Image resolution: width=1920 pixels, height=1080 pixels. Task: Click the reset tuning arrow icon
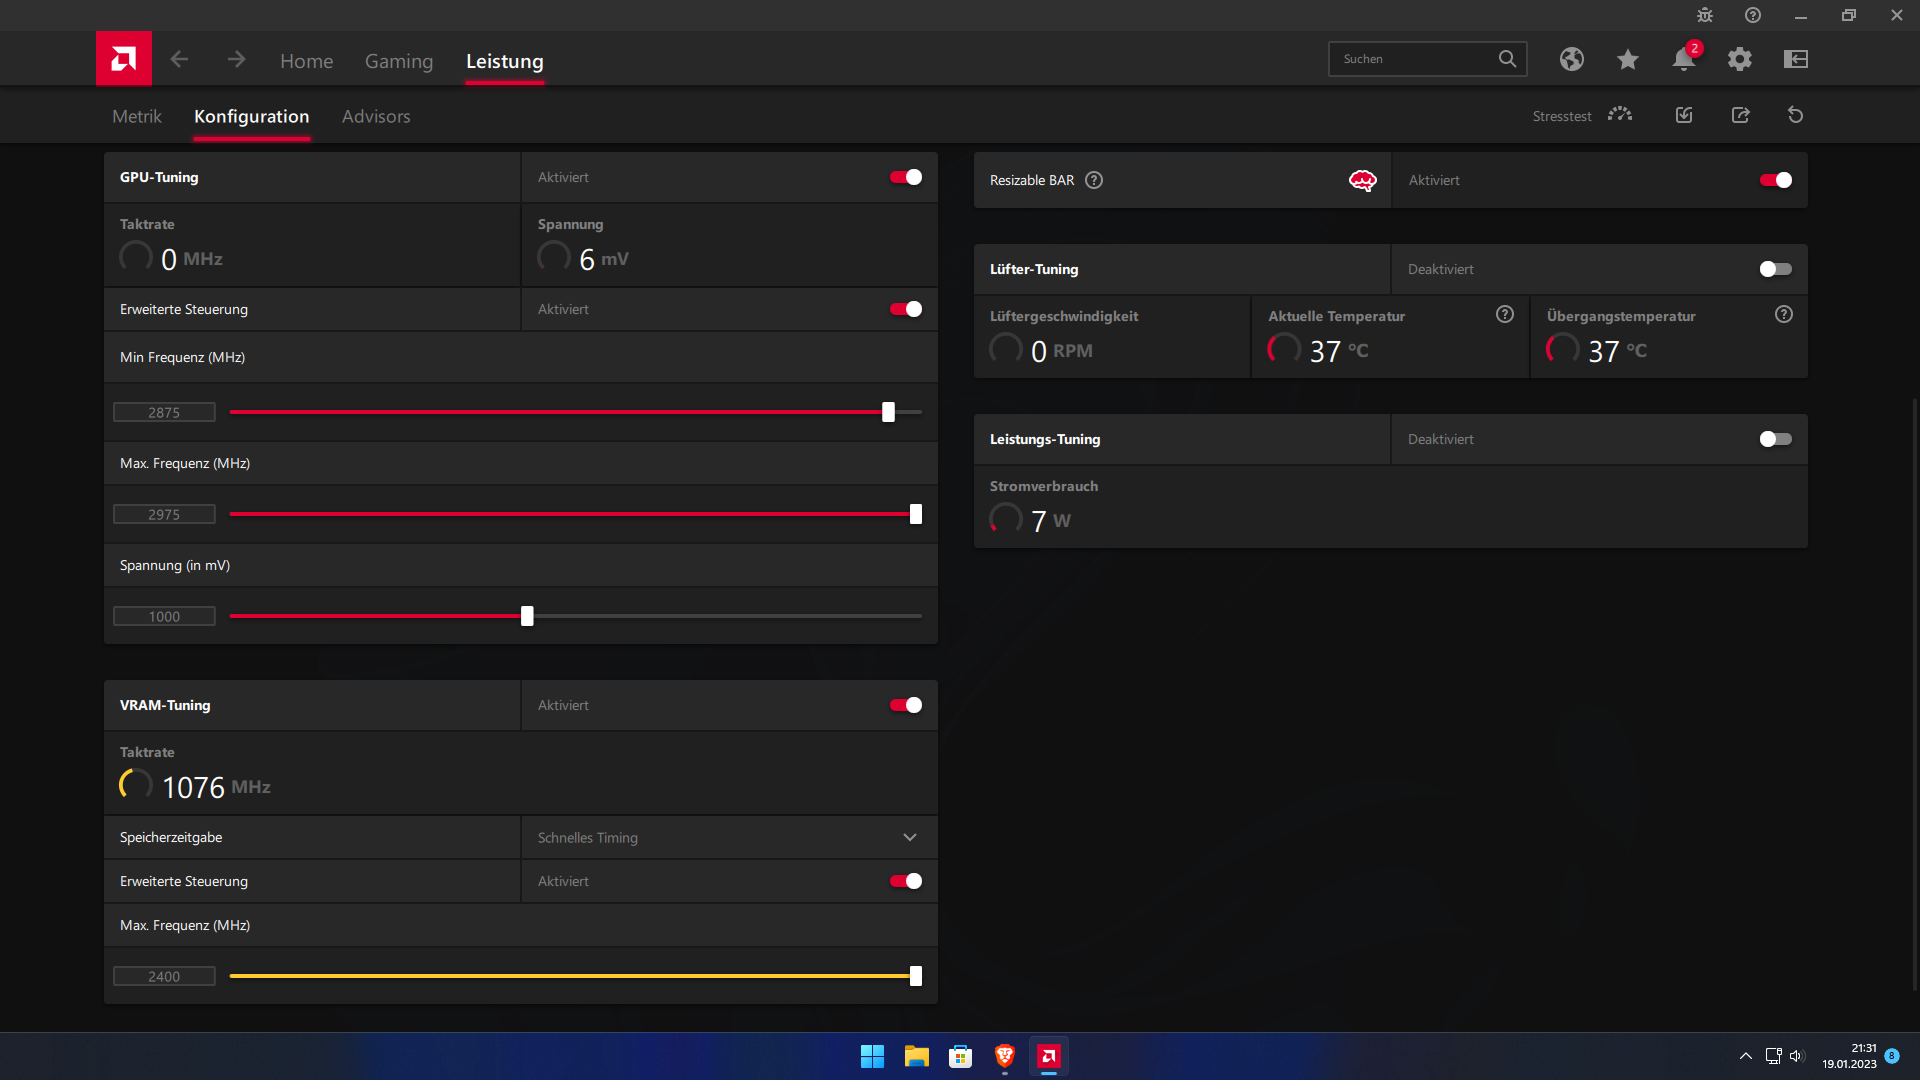1795,115
